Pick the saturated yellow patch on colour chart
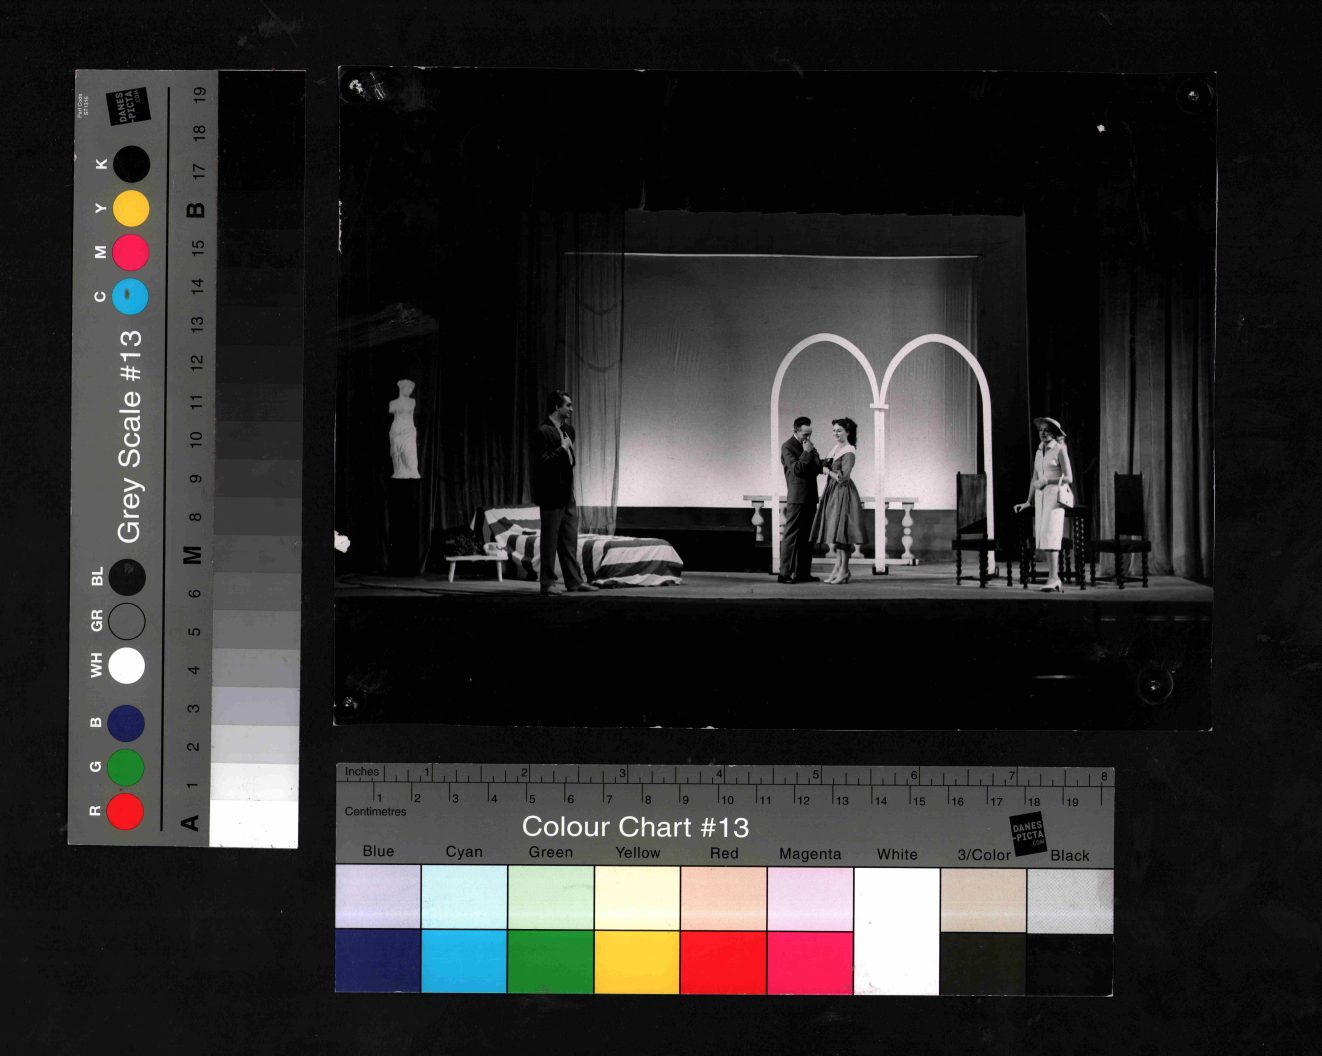 [637, 962]
